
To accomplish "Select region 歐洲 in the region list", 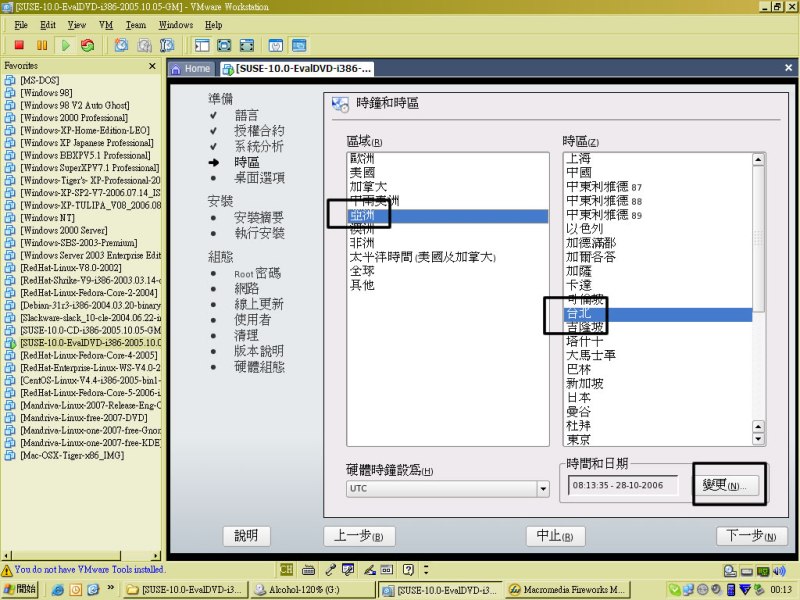I will pos(447,159).
